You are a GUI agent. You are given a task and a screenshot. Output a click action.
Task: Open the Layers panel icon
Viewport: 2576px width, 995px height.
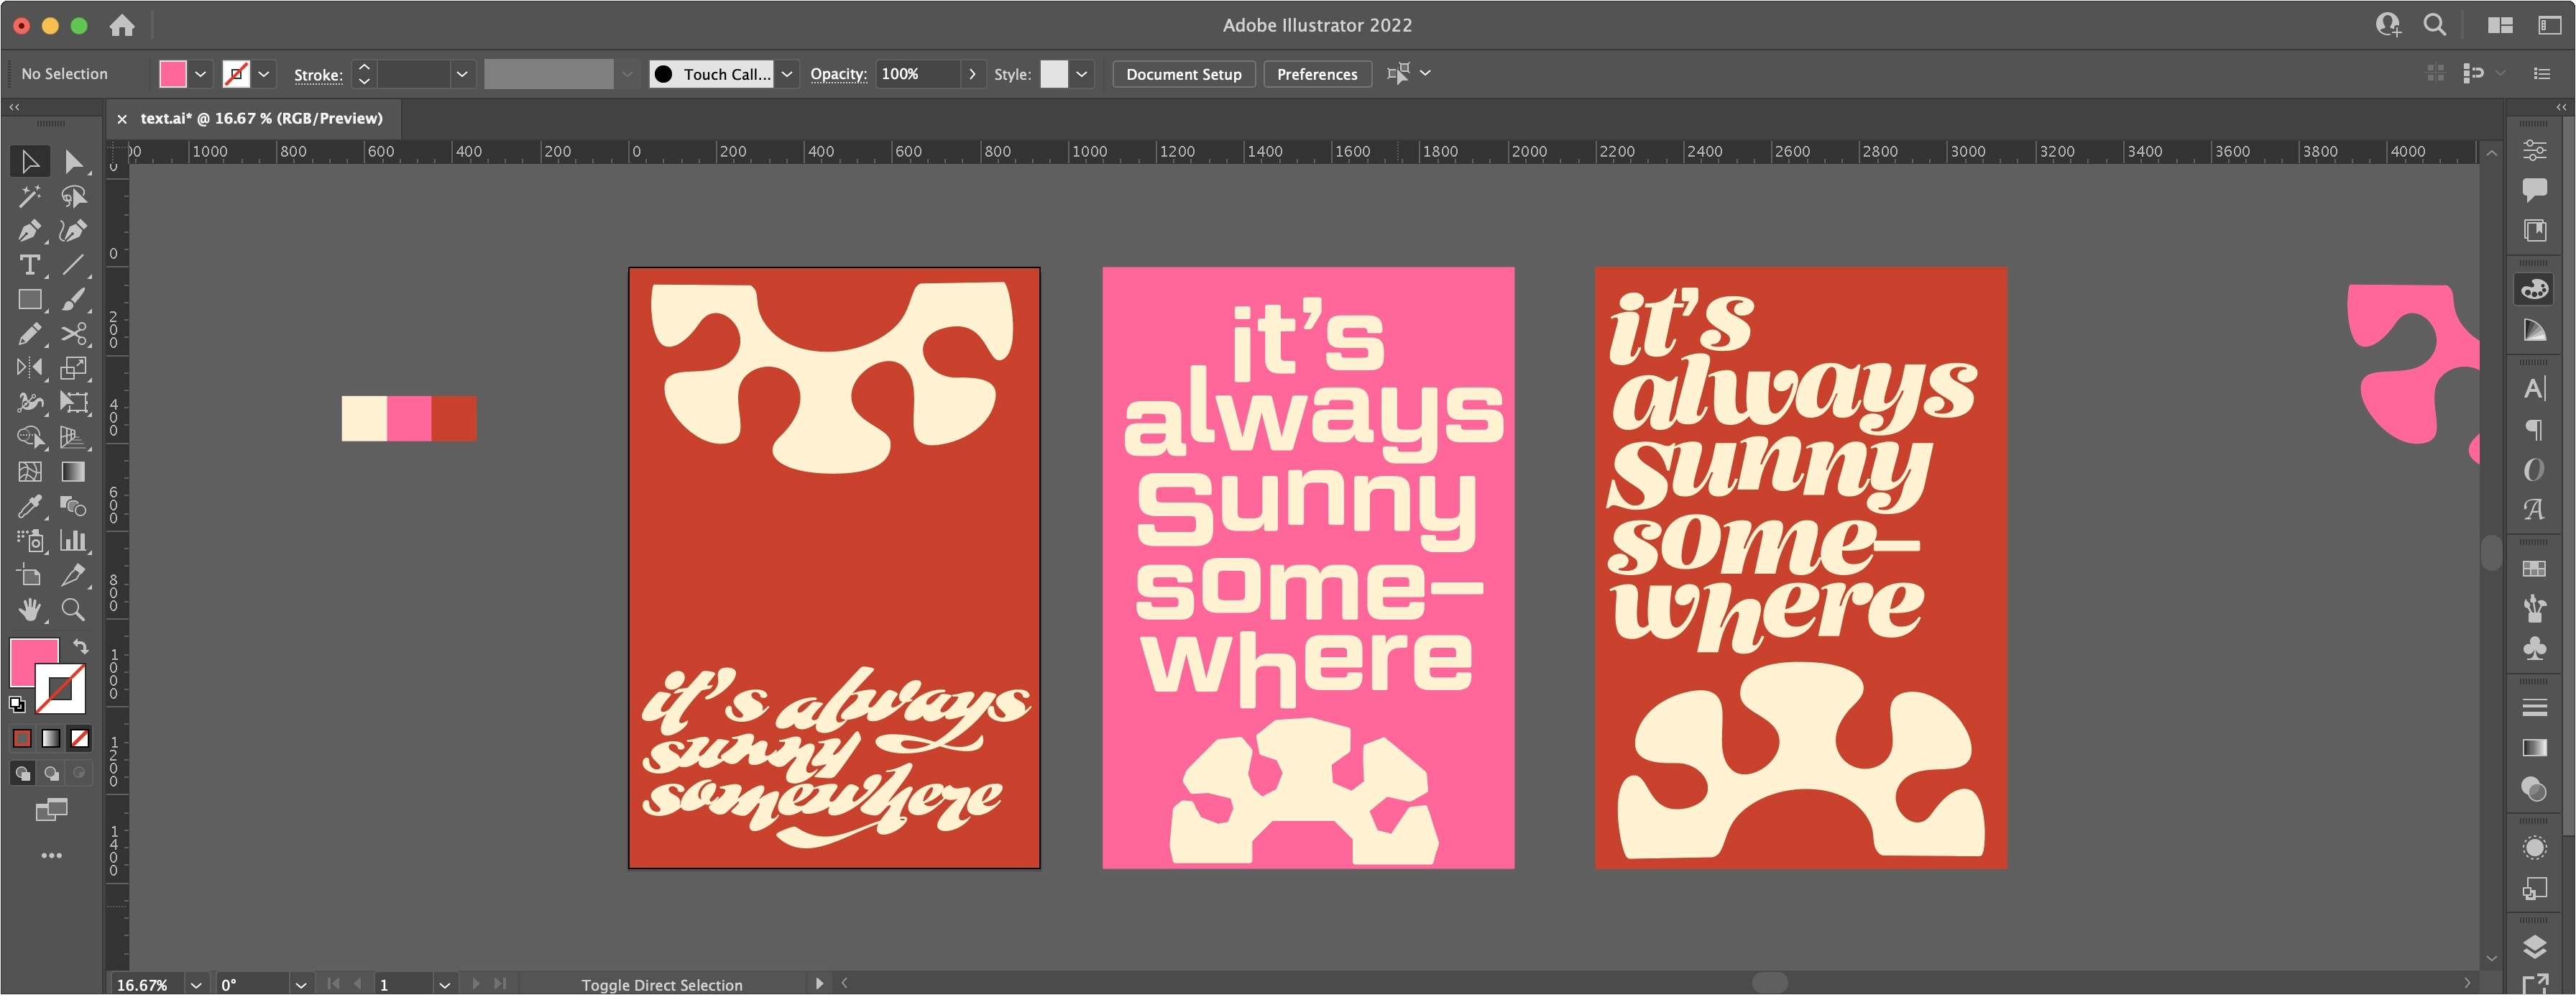click(2534, 946)
